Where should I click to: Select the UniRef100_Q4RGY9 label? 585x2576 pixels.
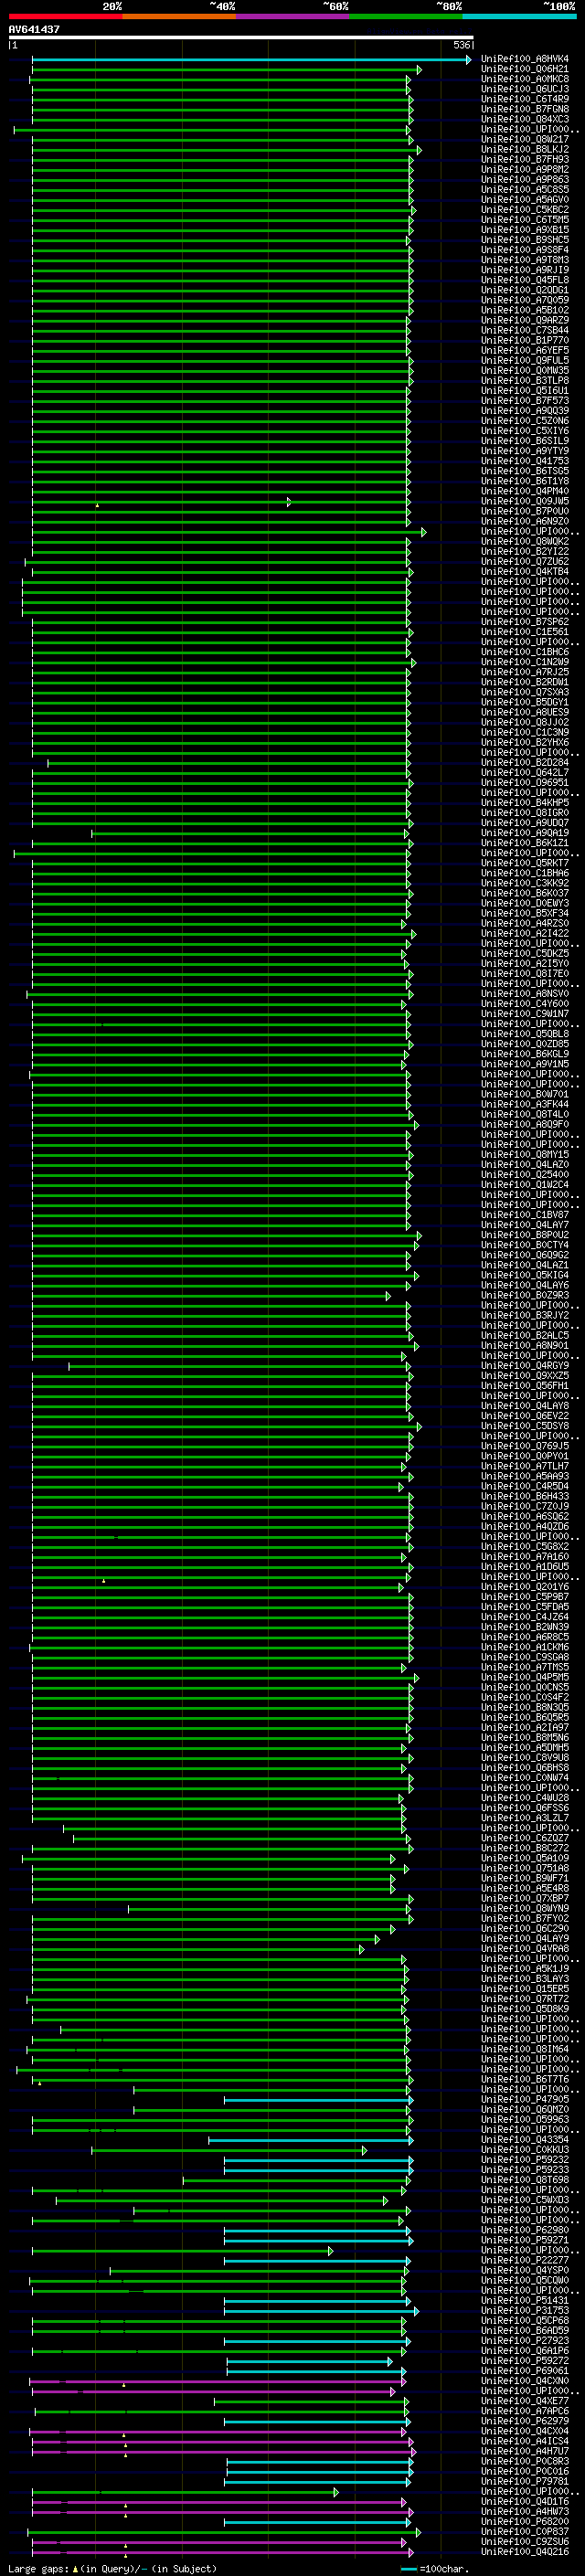525,1366
